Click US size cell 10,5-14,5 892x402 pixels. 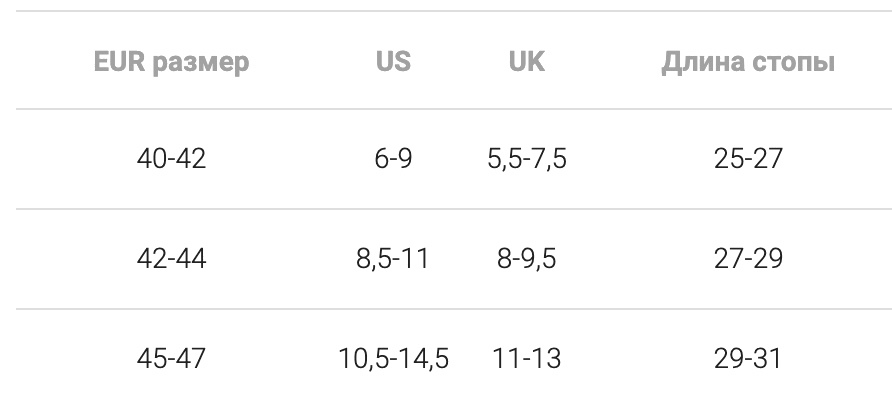pos(393,358)
